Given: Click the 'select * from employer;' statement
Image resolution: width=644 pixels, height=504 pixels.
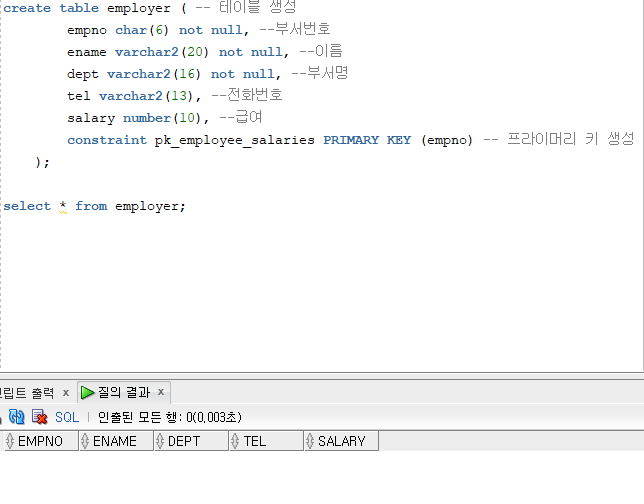Looking at the screenshot, I should [94, 206].
